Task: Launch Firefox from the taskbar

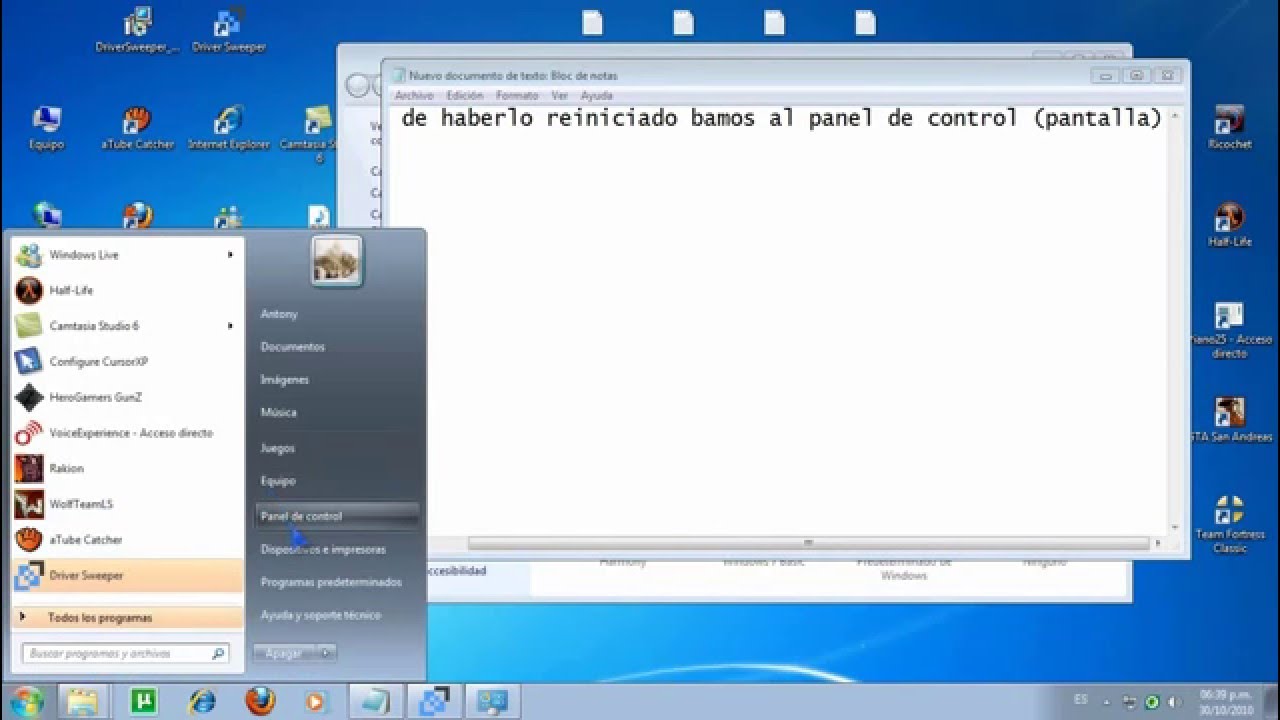Action: coord(260,701)
